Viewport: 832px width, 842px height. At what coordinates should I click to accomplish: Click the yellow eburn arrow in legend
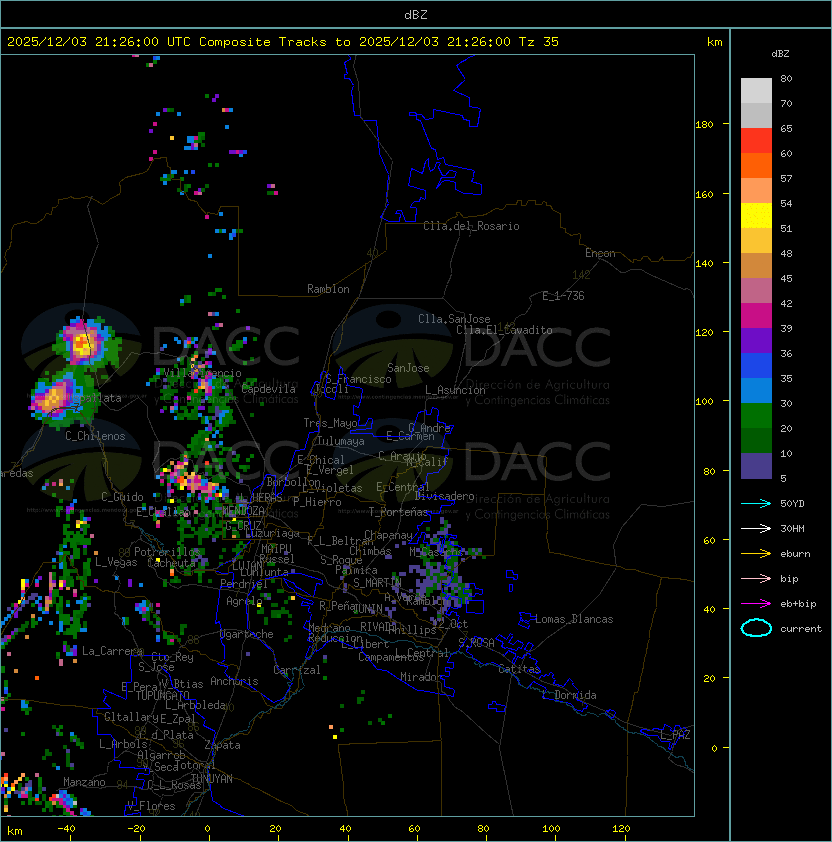click(756, 554)
